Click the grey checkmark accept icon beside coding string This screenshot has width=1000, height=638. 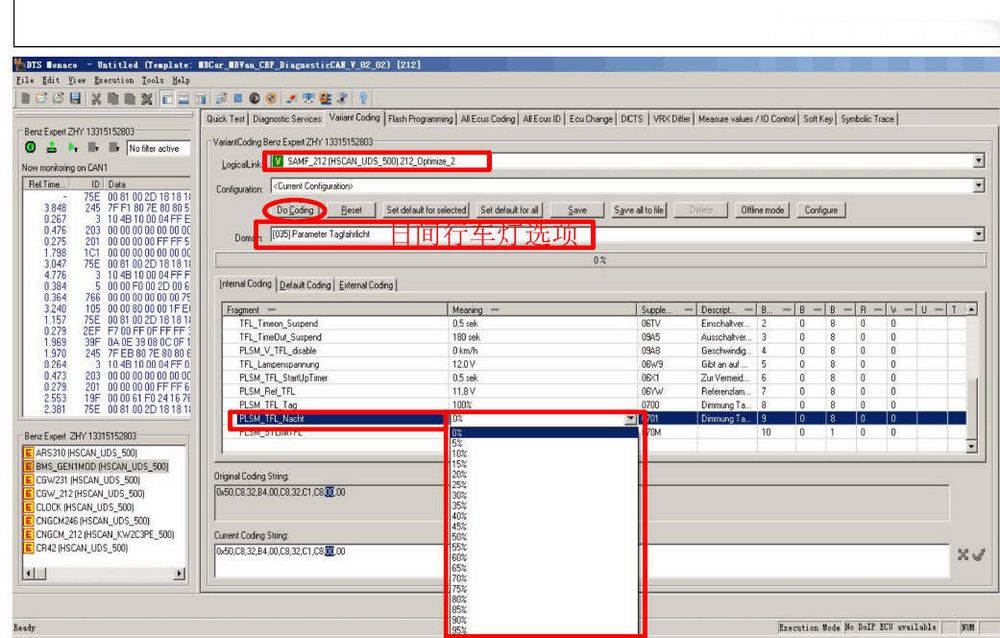[x=978, y=554]
